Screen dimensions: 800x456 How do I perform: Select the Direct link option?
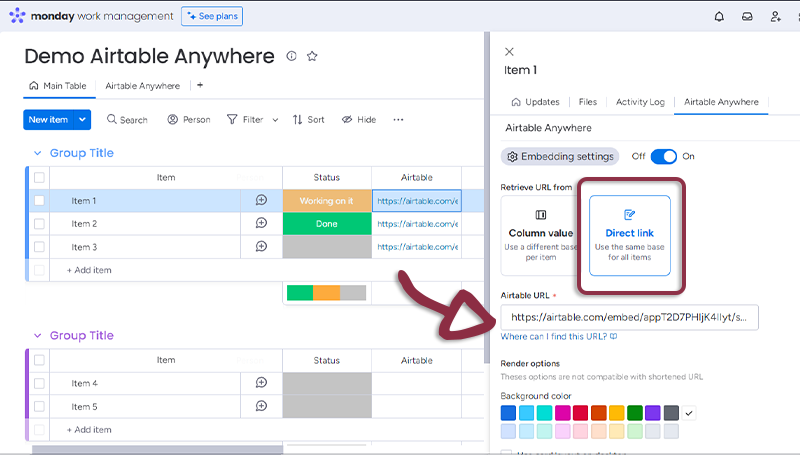click(629, 236)
